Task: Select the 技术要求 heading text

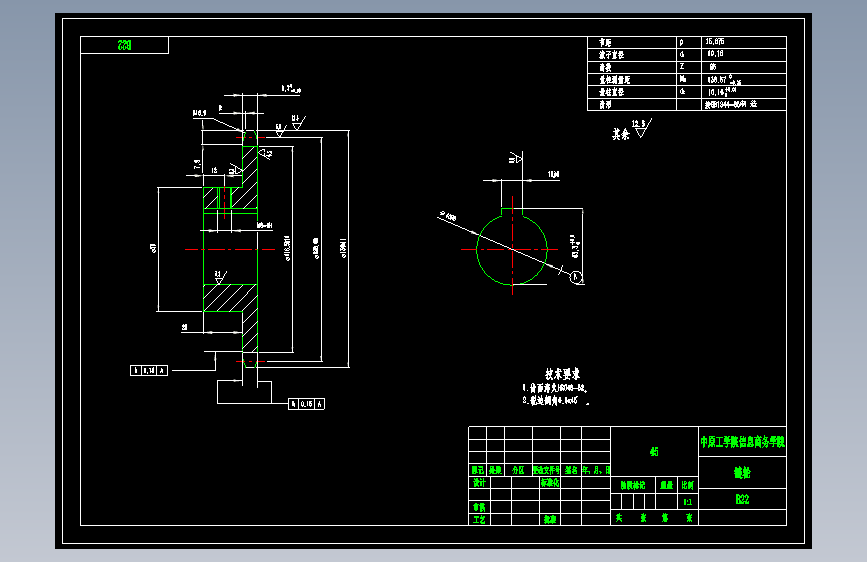Action: (562, 374)
